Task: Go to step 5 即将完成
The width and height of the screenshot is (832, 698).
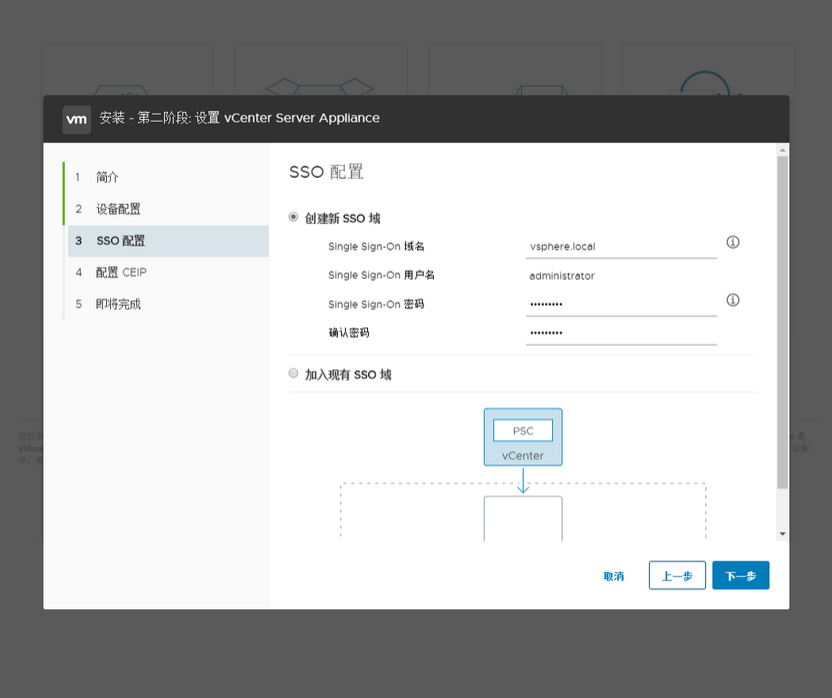Action: (x=168, y=304)
